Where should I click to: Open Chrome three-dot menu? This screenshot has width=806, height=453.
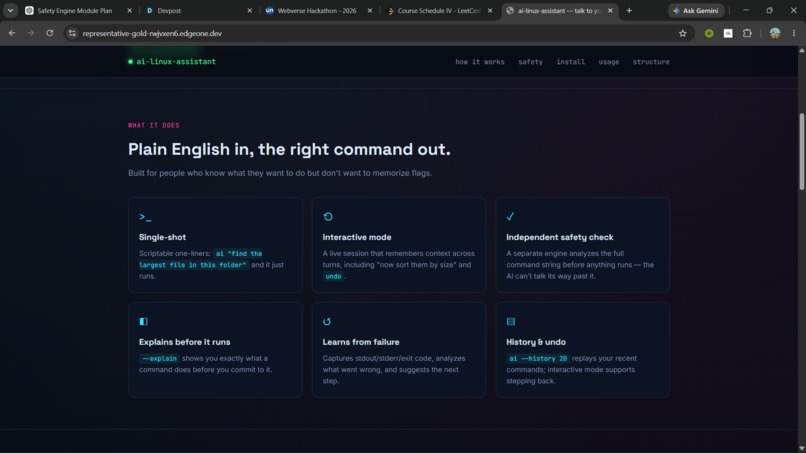pyautogui.click(x=794, y=33)
